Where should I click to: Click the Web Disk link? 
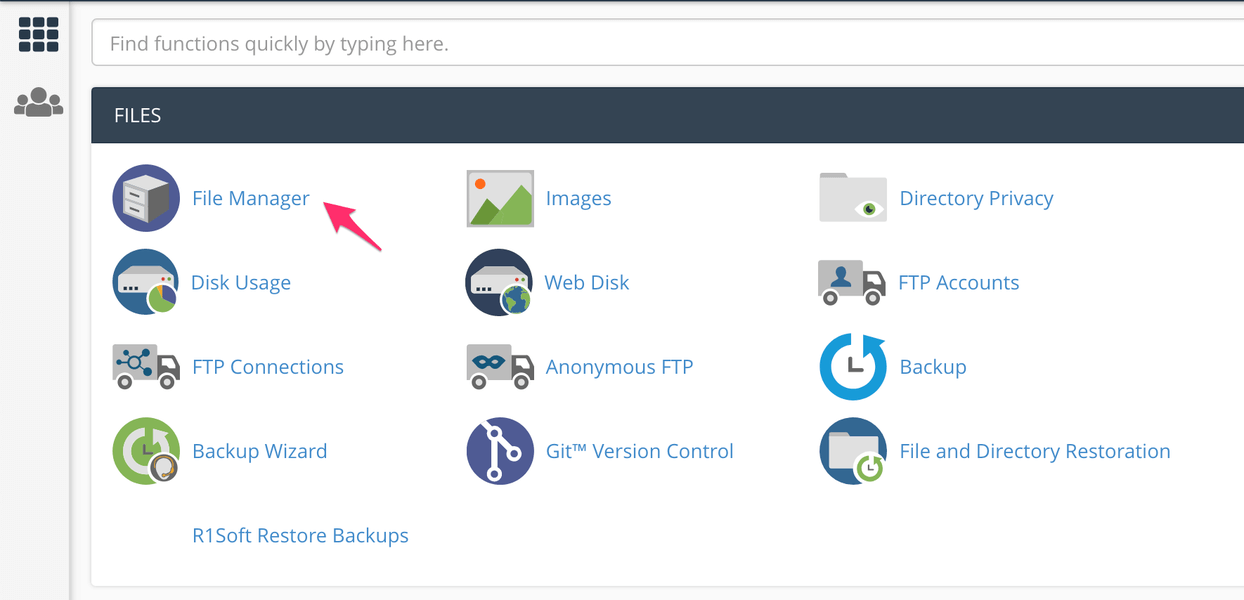click(586, 282)
